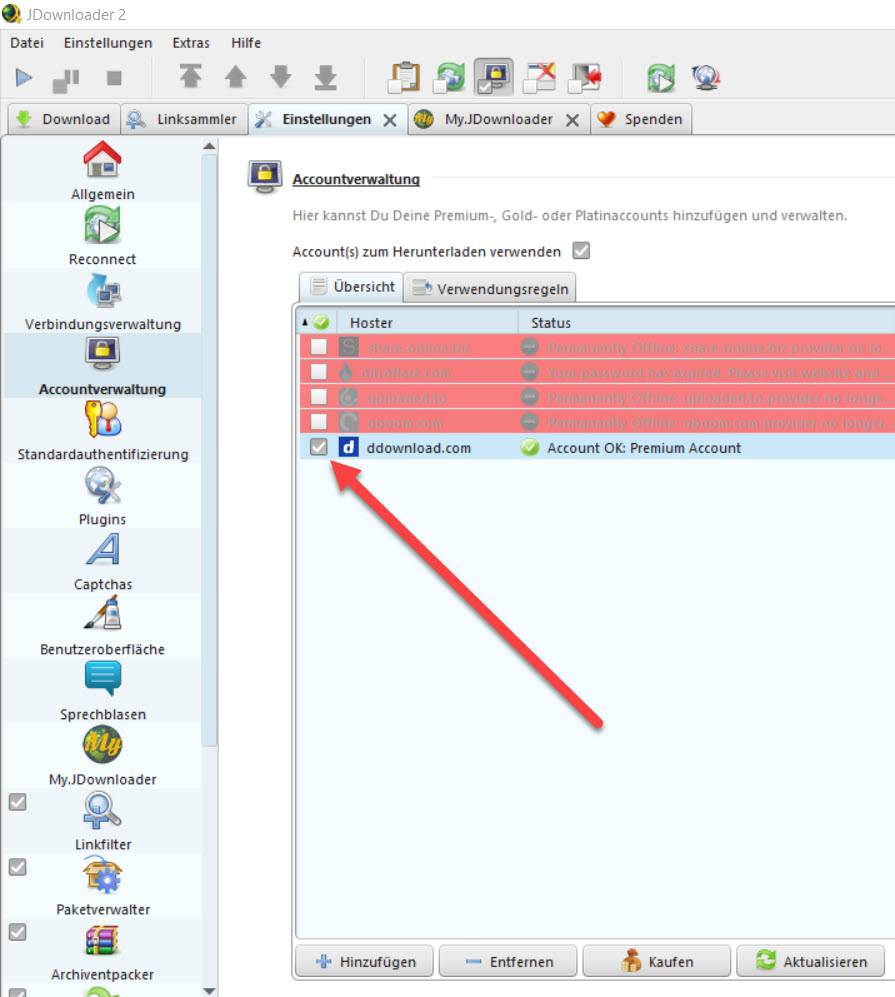The height and width of the screenshot is (997, 895).
Task: Toggle premium accounts toolbar icon
Action: (x=494, y=78)
